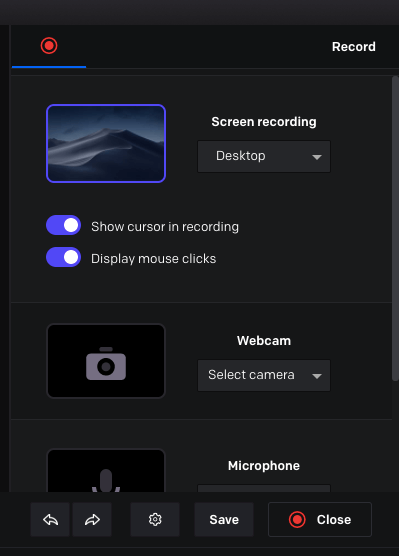Toggle Show cursor in recording switch

(63, 225)
